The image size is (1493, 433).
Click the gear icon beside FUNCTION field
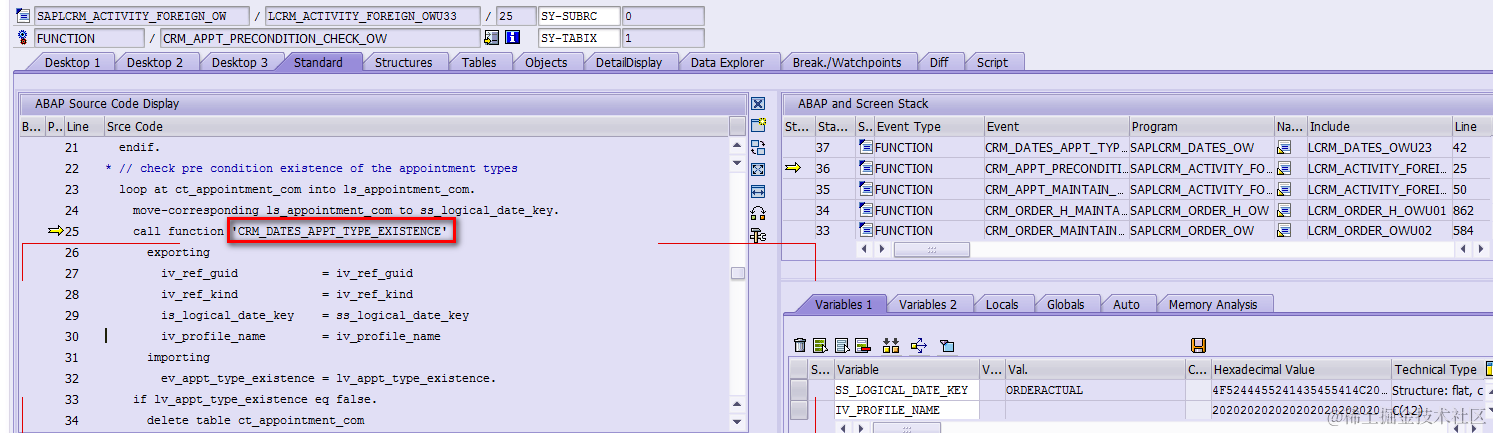coord(23,38)
